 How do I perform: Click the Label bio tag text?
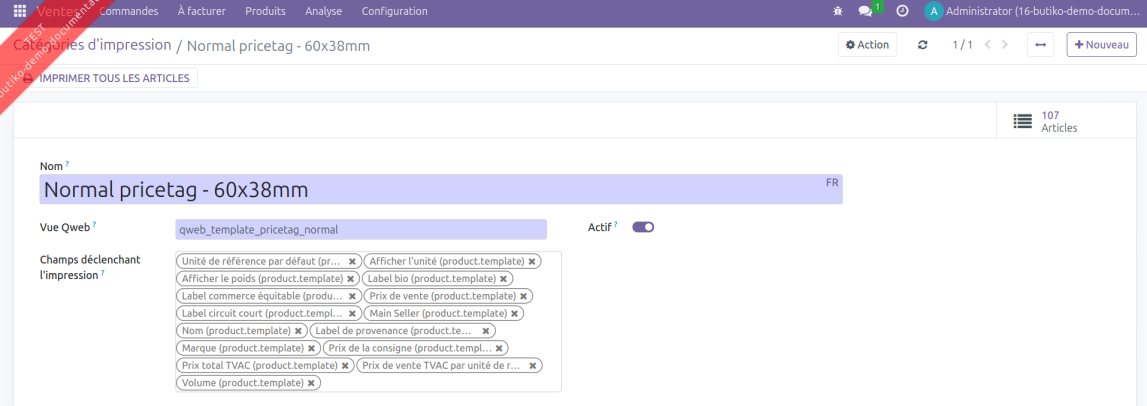click(x=432, y=279)
